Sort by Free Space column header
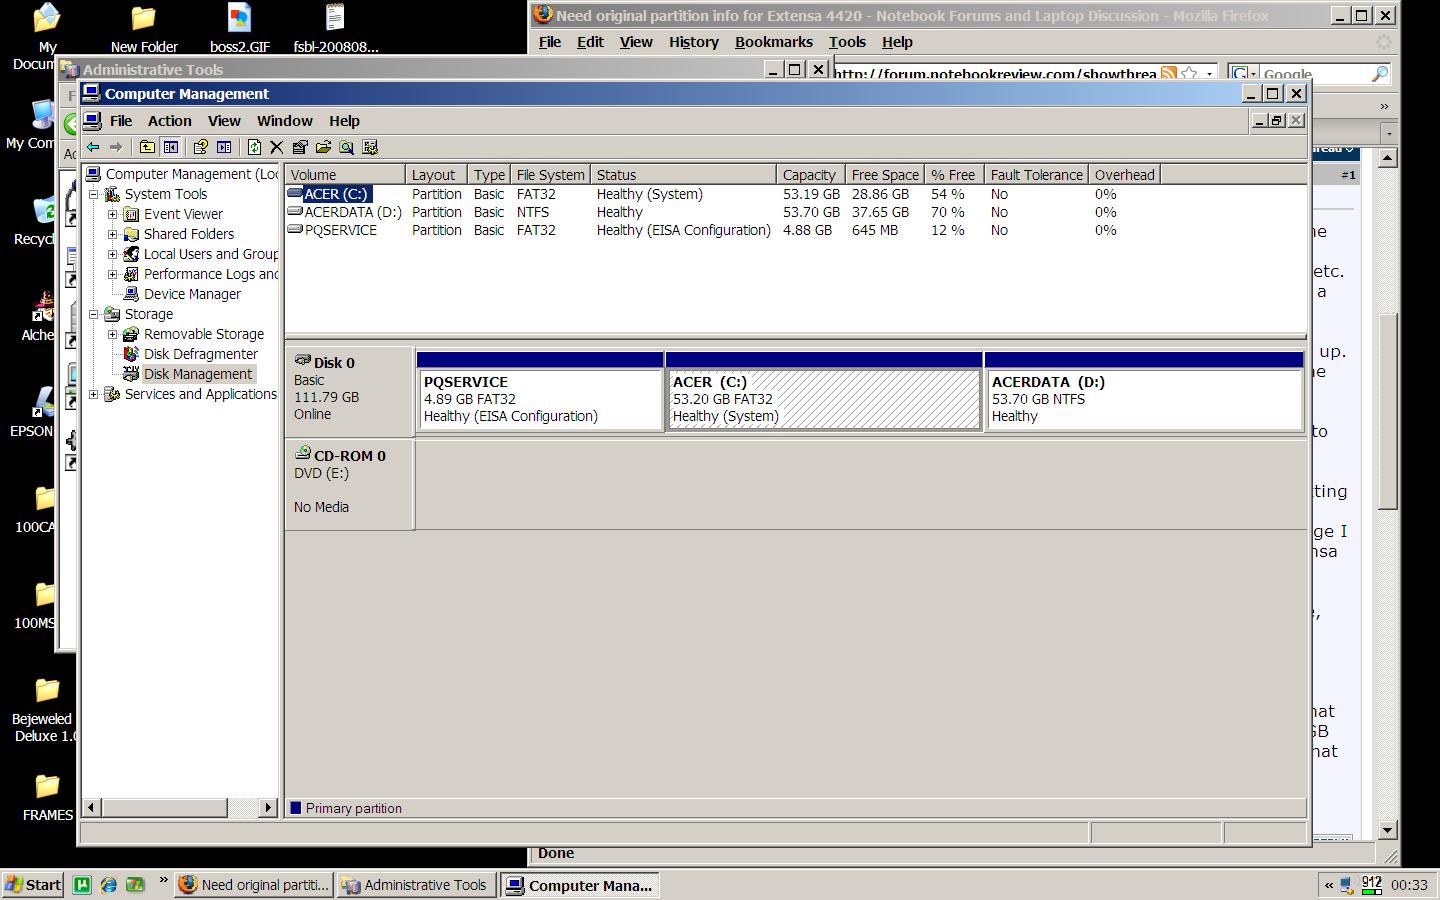1440x900 pixels. click(x=885, y=174)
